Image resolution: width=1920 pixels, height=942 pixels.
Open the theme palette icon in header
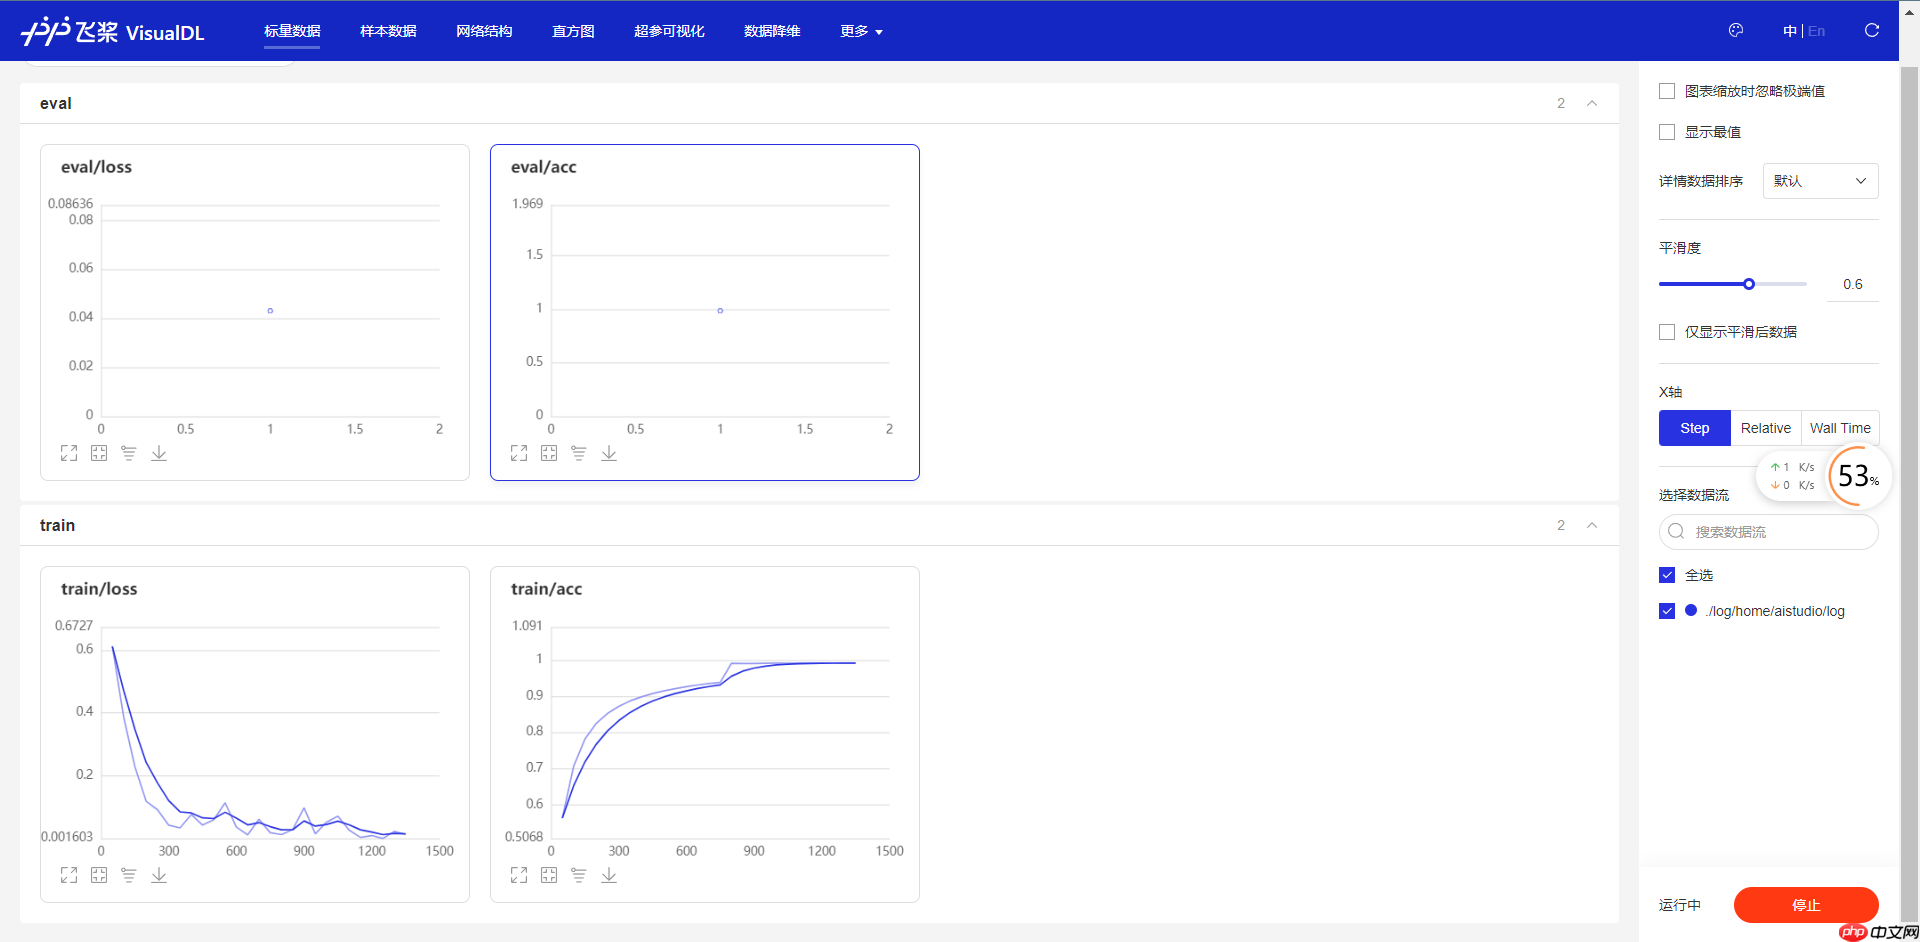1736,31
